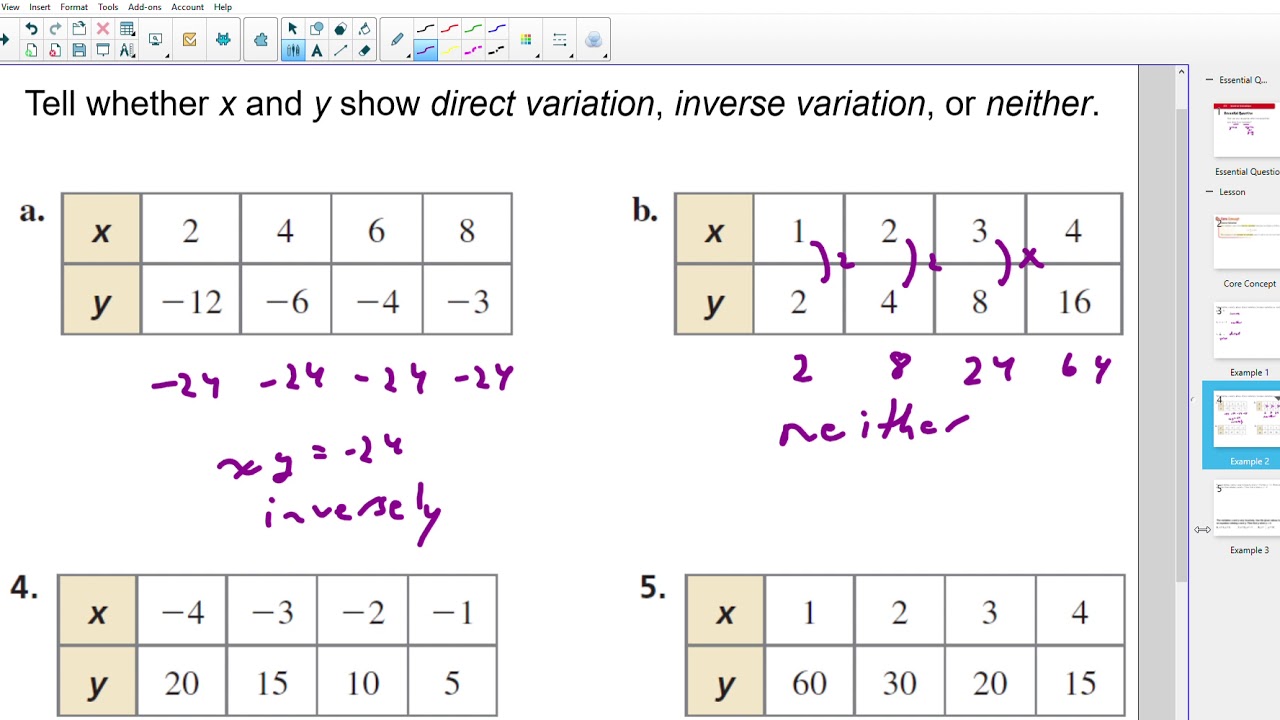Click the page scroll-up arrow
The height and width of the screenshot is (720, 1280).
pos(1182,72)
